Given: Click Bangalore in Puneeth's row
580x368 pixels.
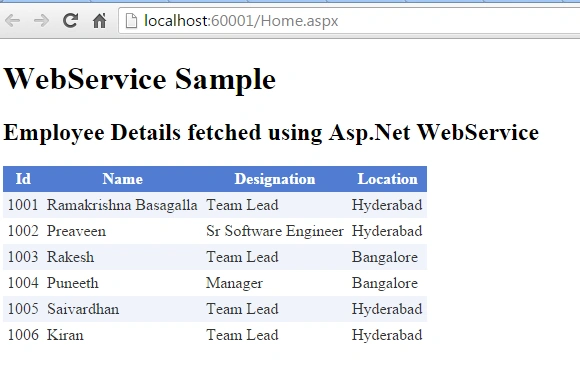Looking at the screenshot, I should point(385,283).
